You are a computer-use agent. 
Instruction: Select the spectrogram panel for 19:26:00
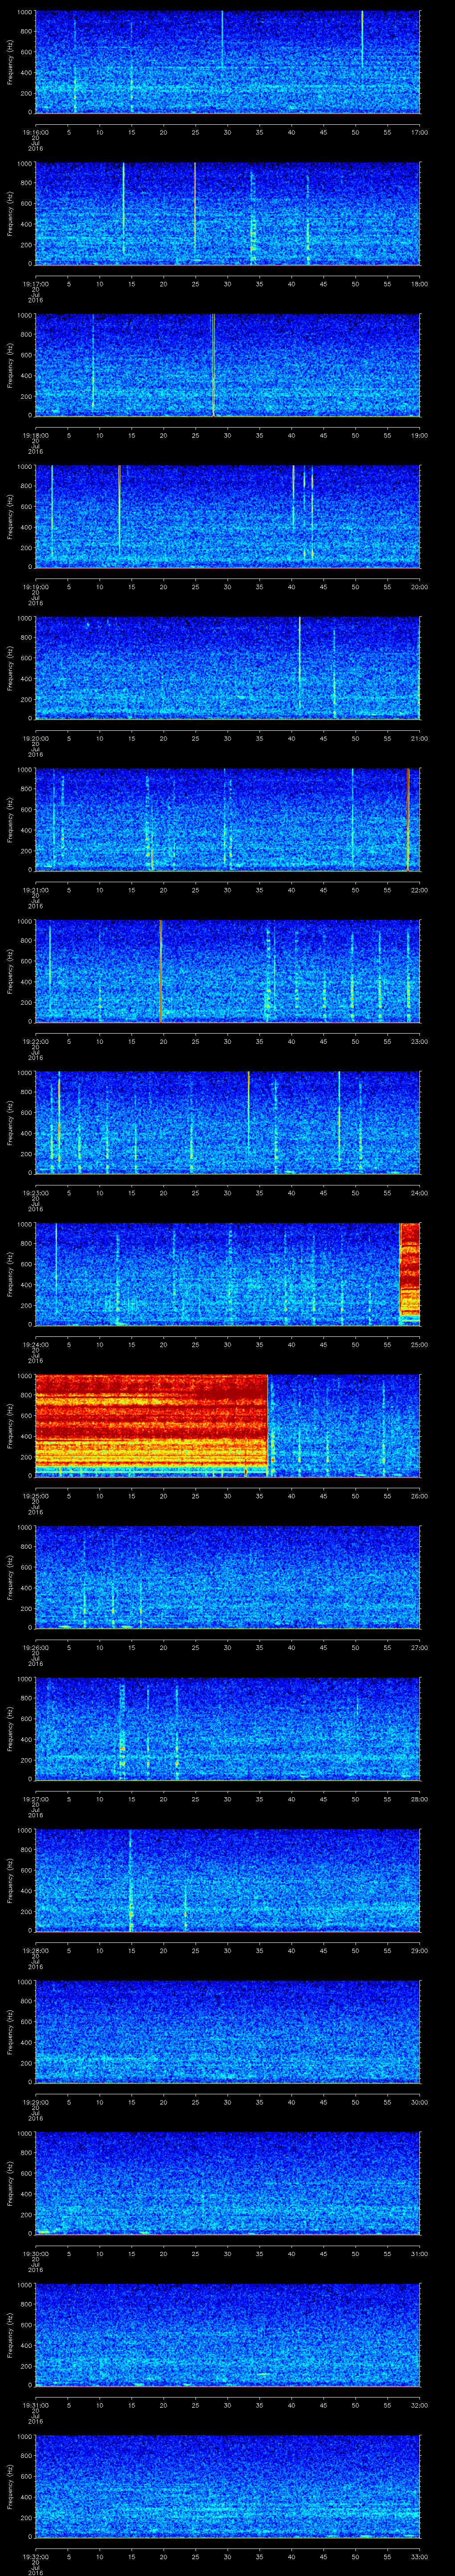[x=228, y=1577]
